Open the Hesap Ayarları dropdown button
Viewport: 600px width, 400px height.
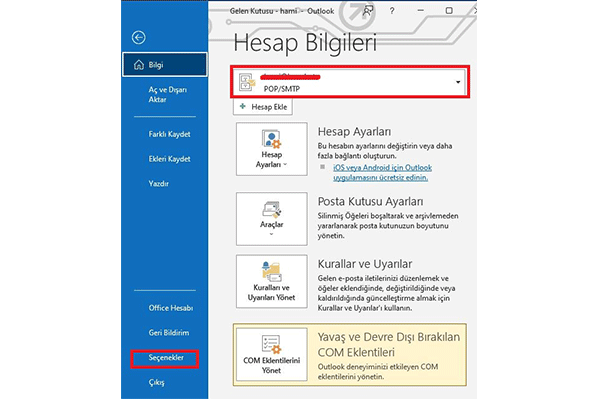point(272,149)
